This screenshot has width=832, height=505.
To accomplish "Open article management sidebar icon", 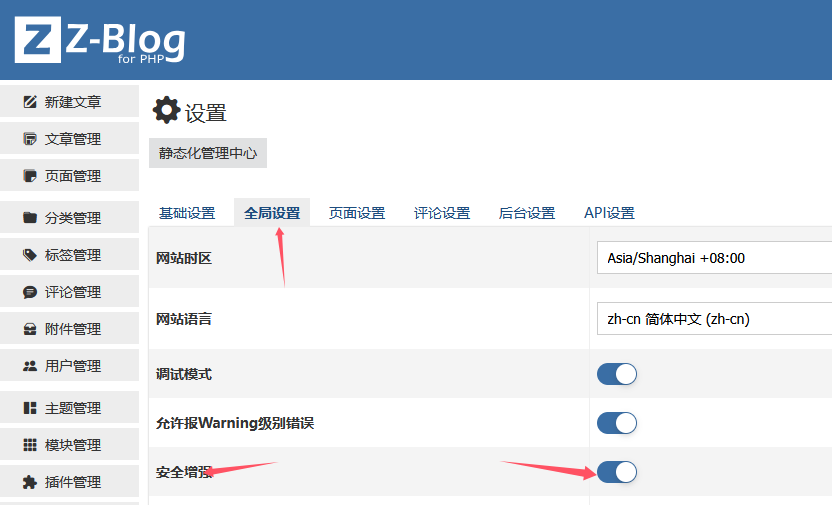I will point(30,139).
